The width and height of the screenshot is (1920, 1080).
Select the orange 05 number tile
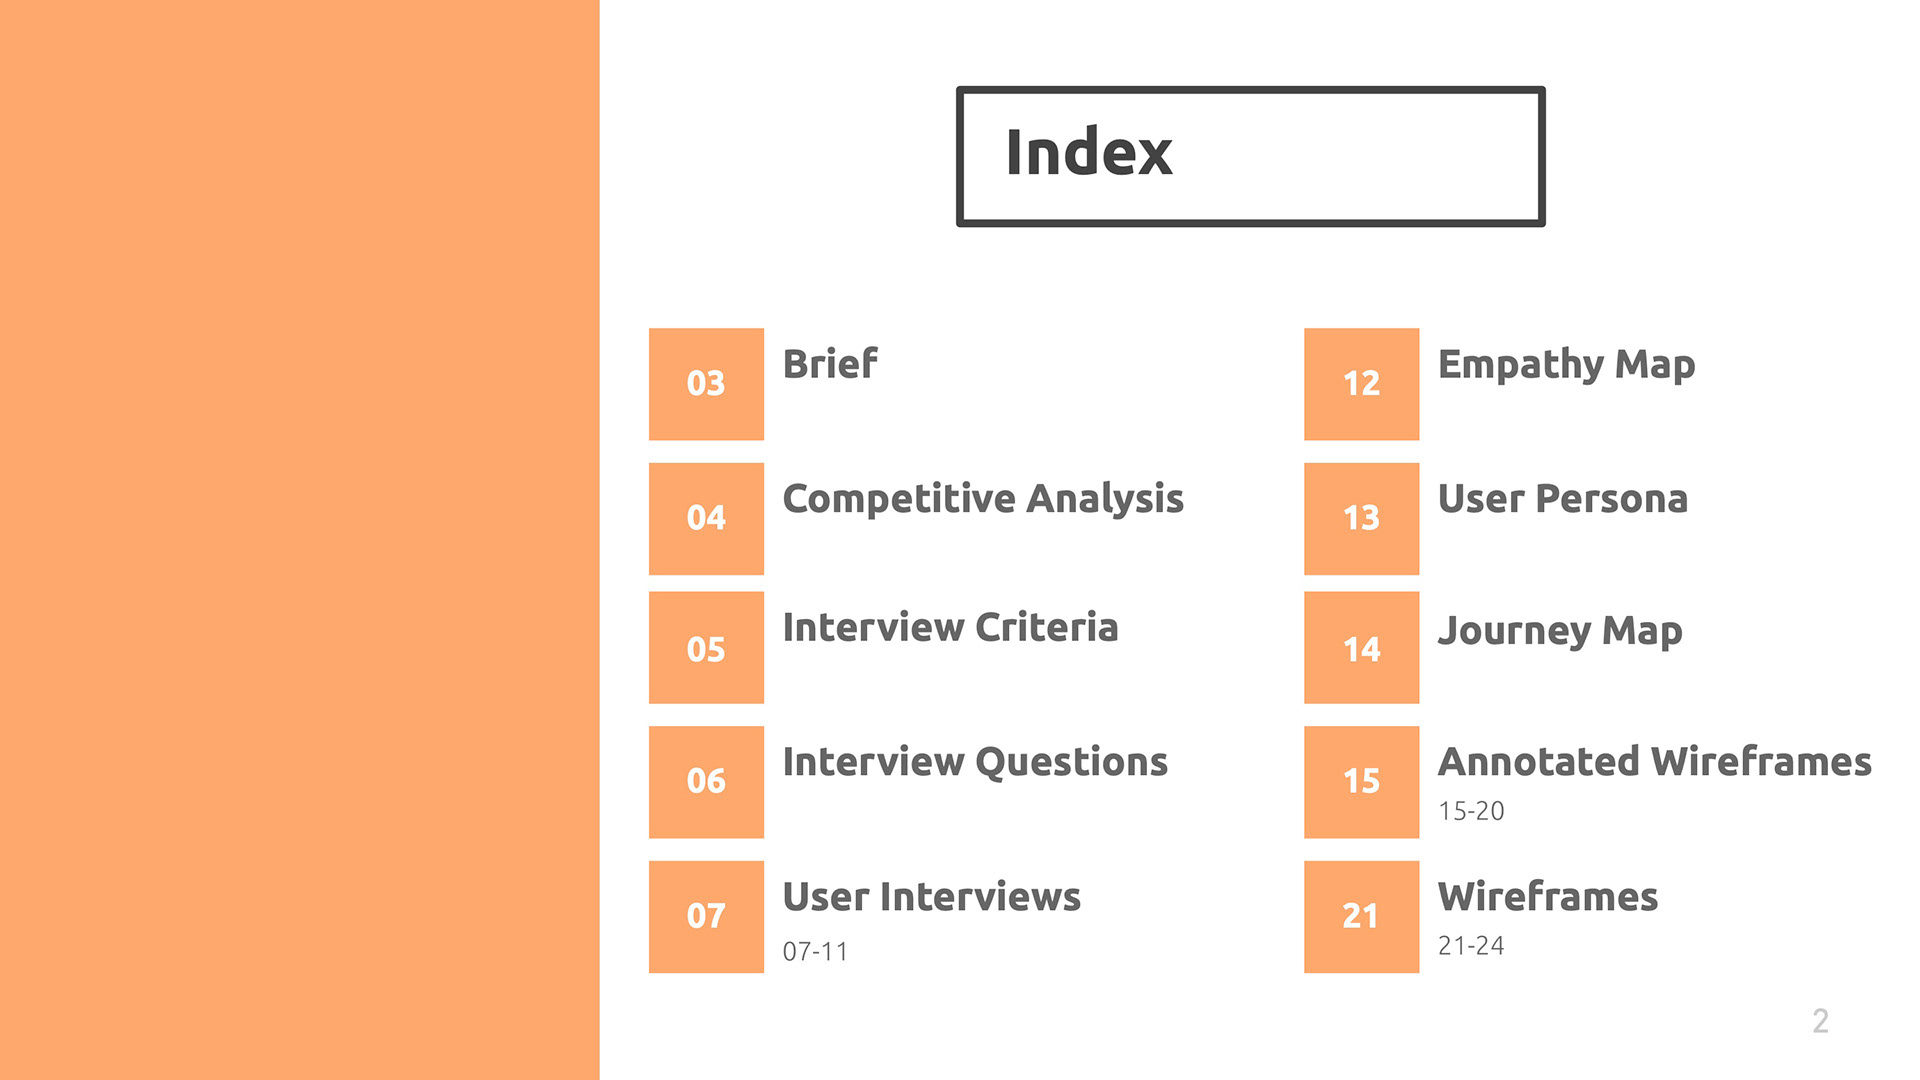tap(706, 648)
